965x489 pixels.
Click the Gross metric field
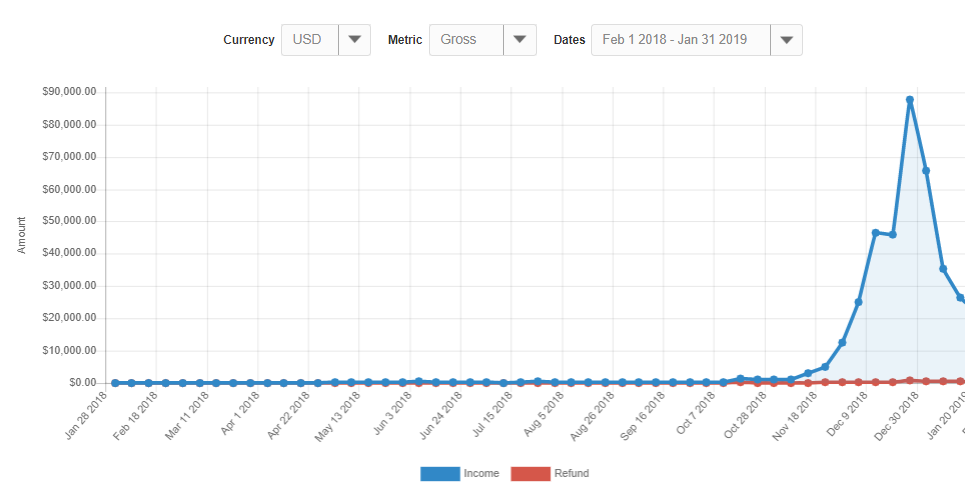click(466, 40)
